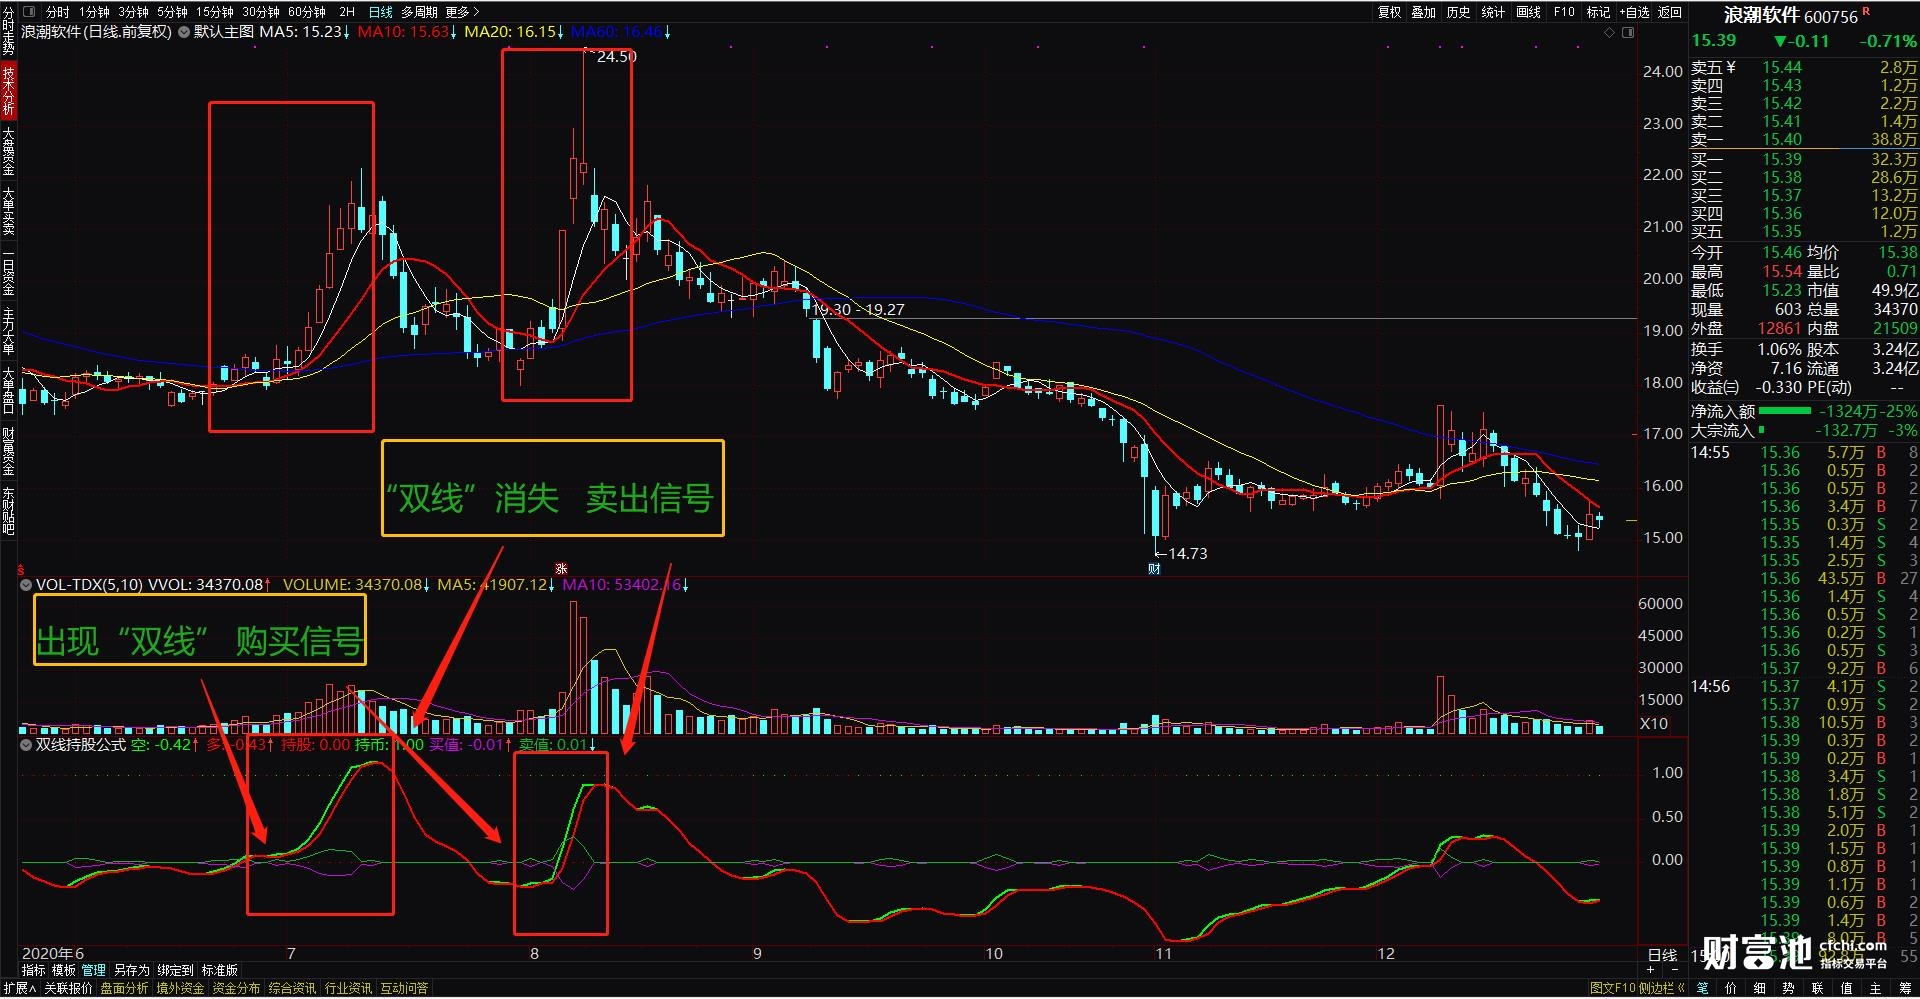This screenshot has height=999, width=1920.
Task: Open 图文F10 at the bottom right
Action: pos(1612,988)
